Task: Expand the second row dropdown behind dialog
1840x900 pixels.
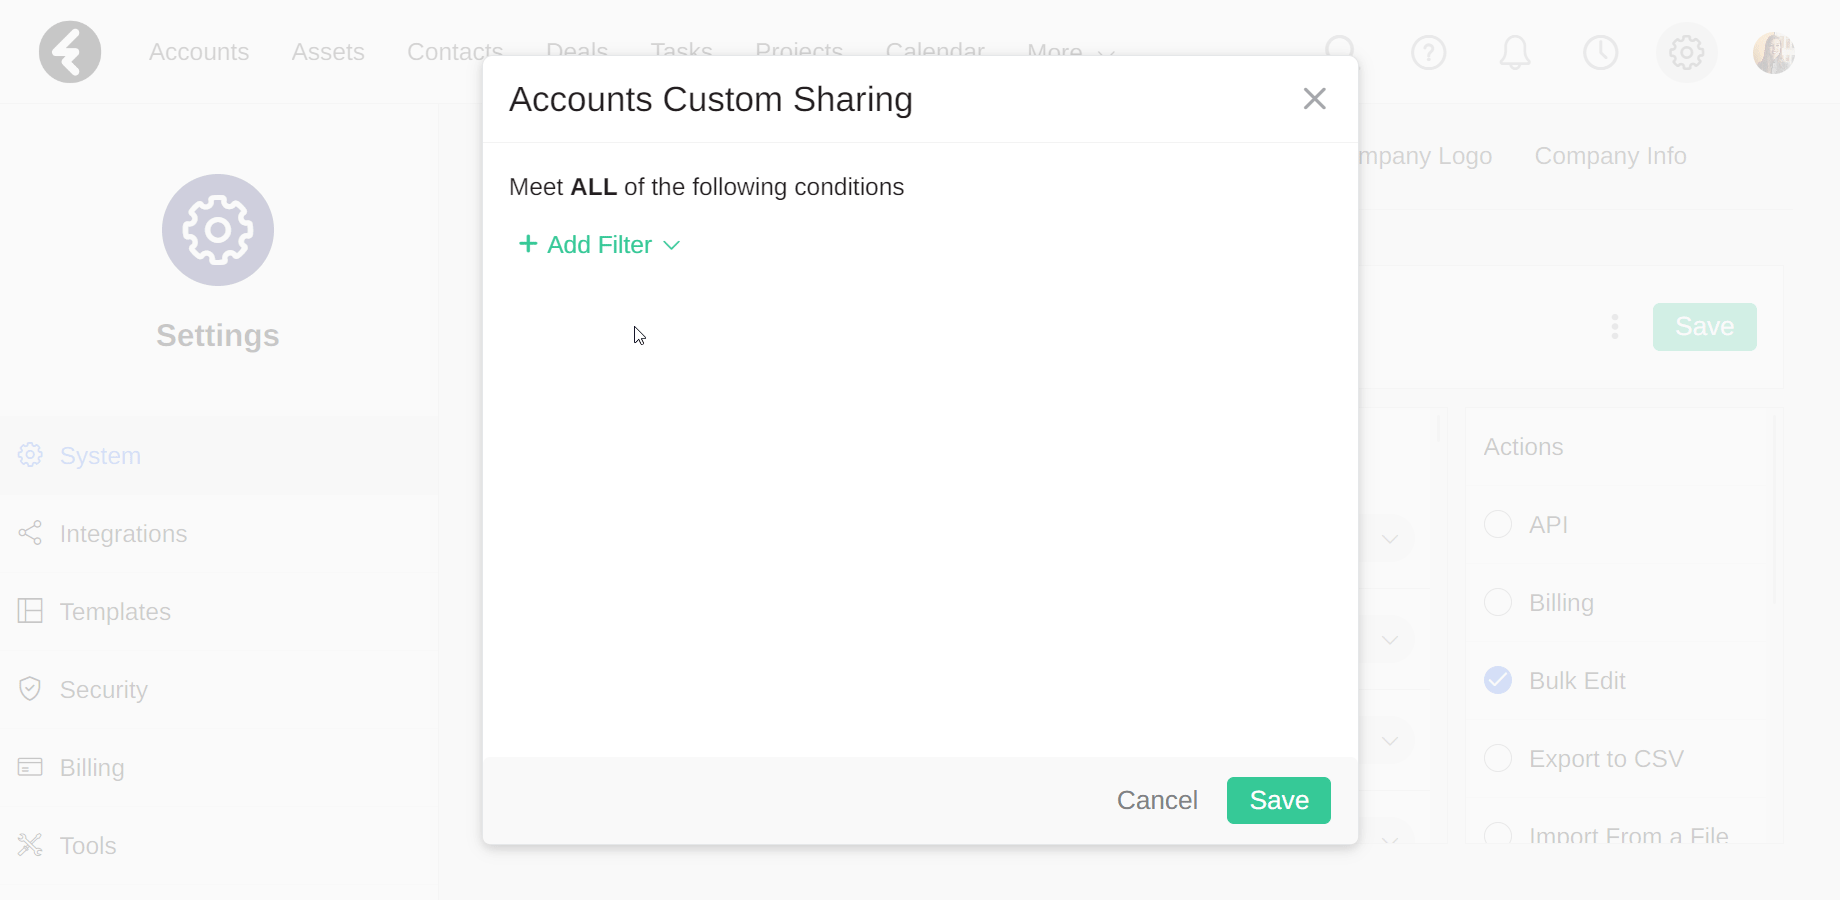Action: tap(1389, 640)
